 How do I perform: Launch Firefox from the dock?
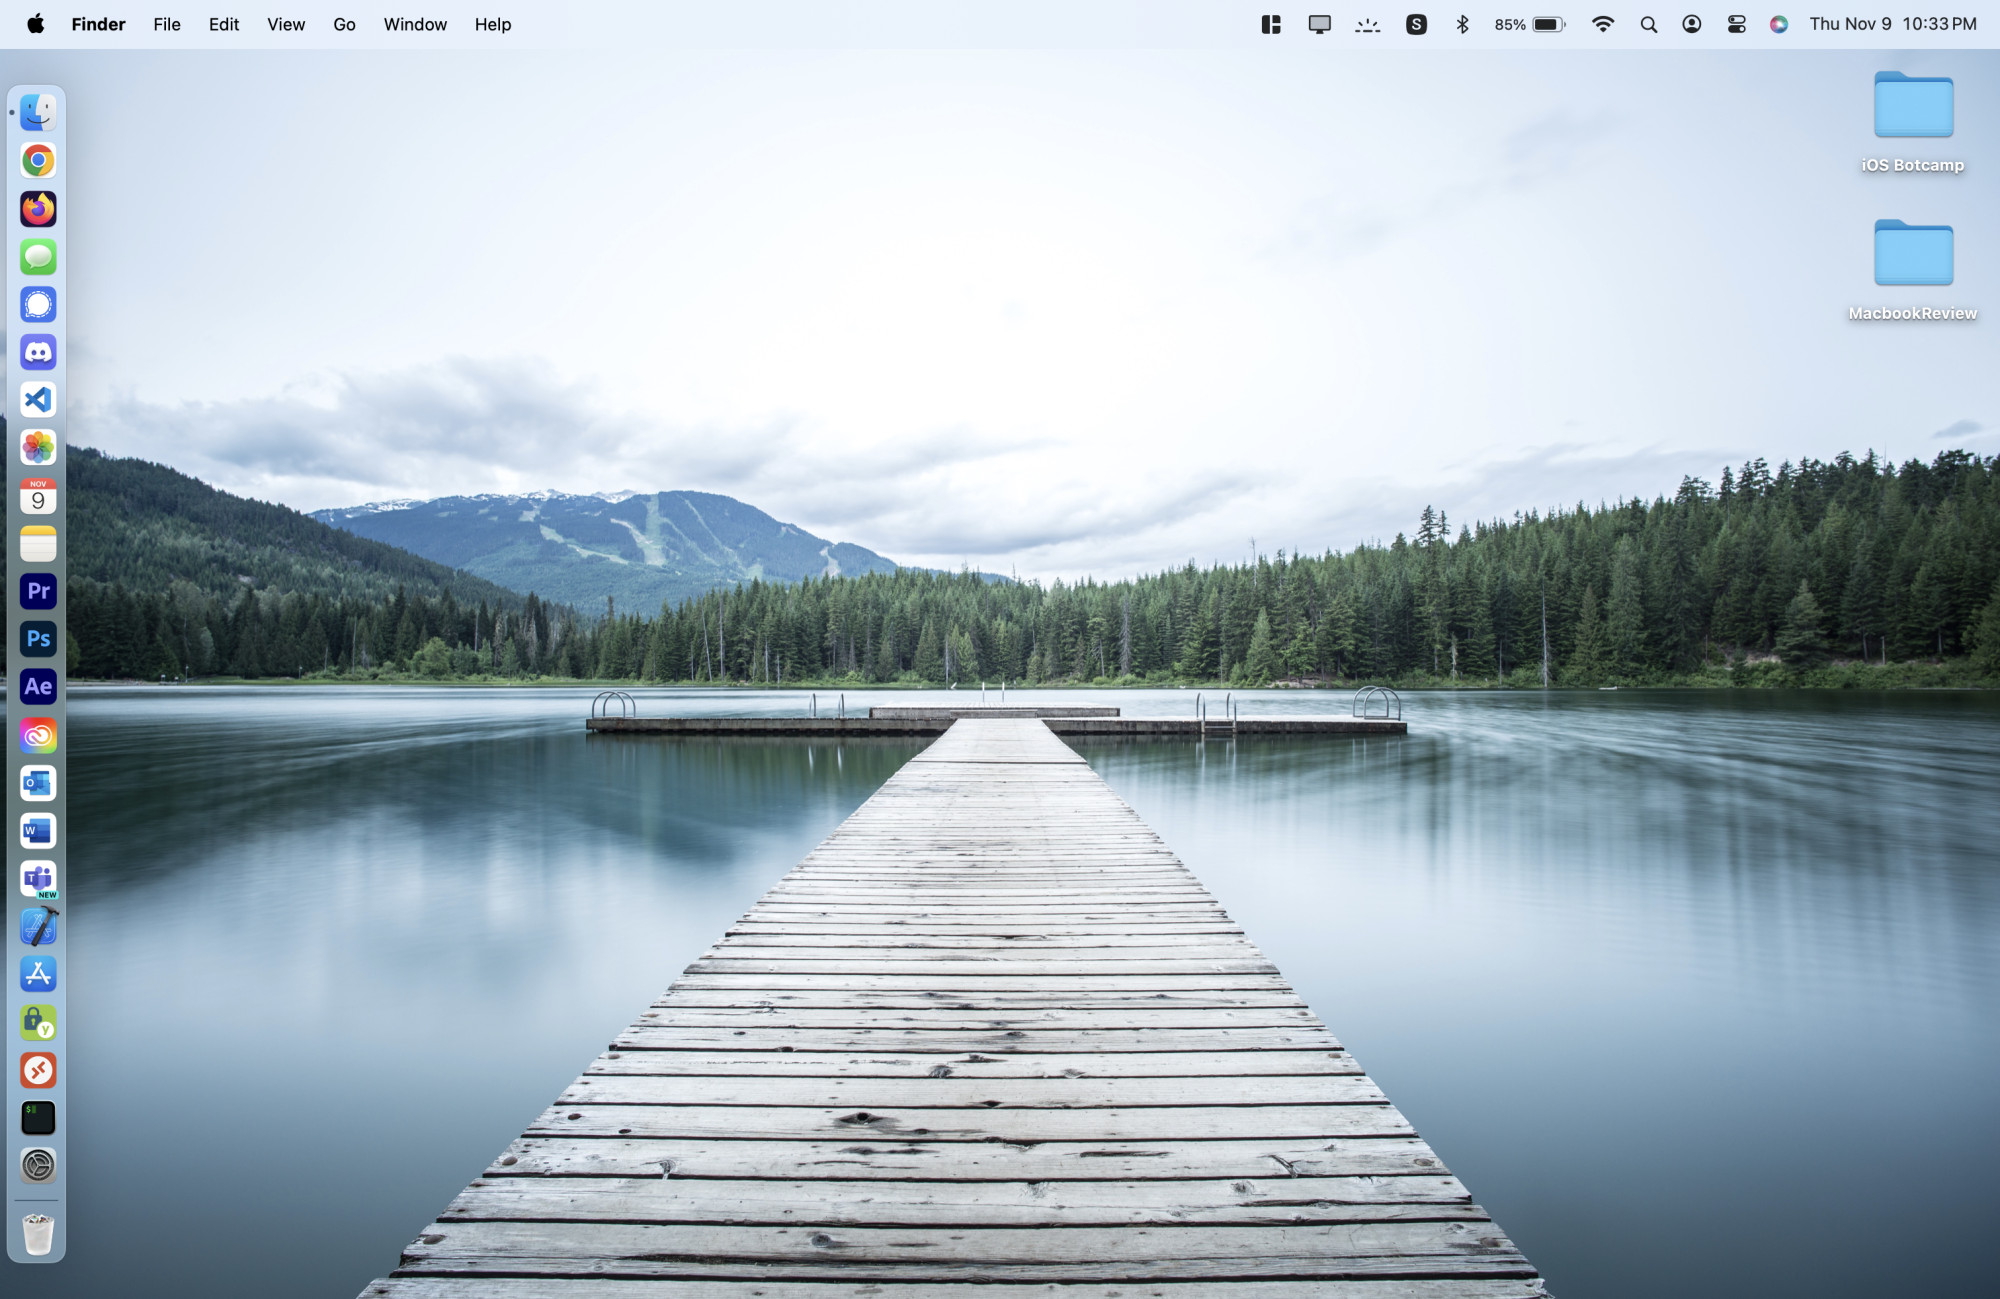click(38, 209)
